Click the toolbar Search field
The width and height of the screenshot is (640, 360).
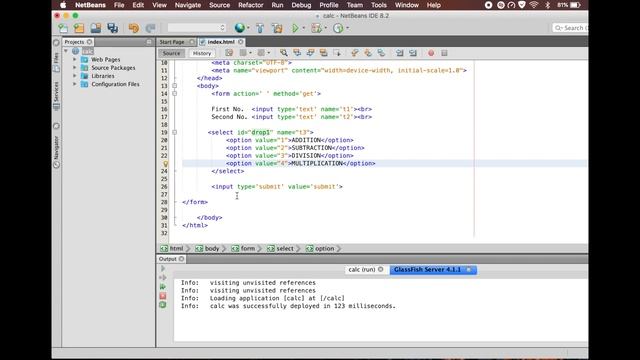(570, 28)
